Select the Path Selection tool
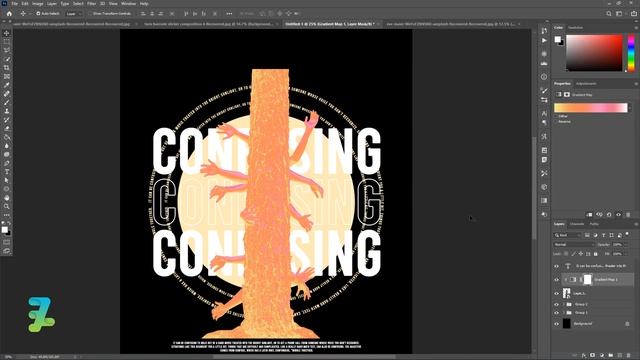640x360 pixels. tap(7, 180)
